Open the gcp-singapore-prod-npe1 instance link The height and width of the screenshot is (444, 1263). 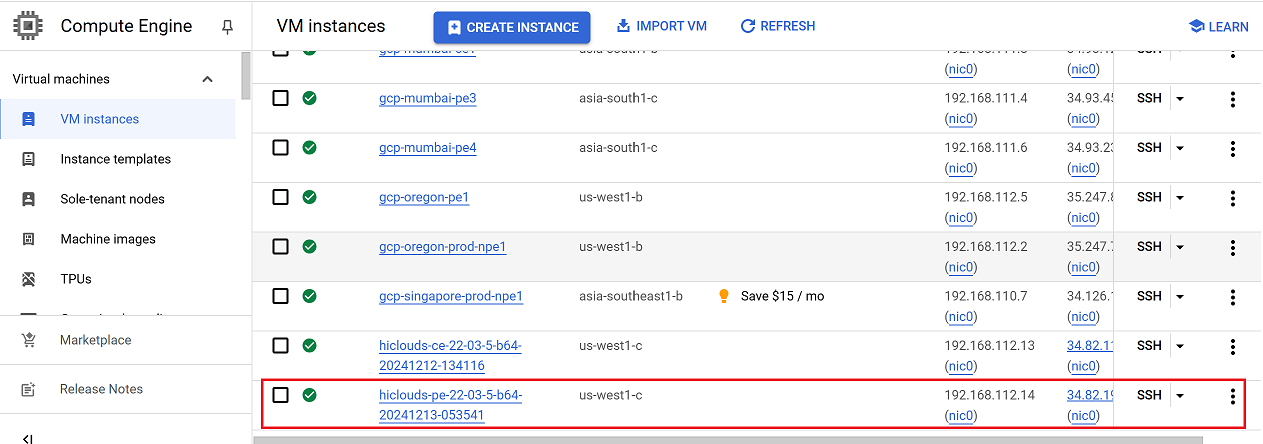click(451, 296)
